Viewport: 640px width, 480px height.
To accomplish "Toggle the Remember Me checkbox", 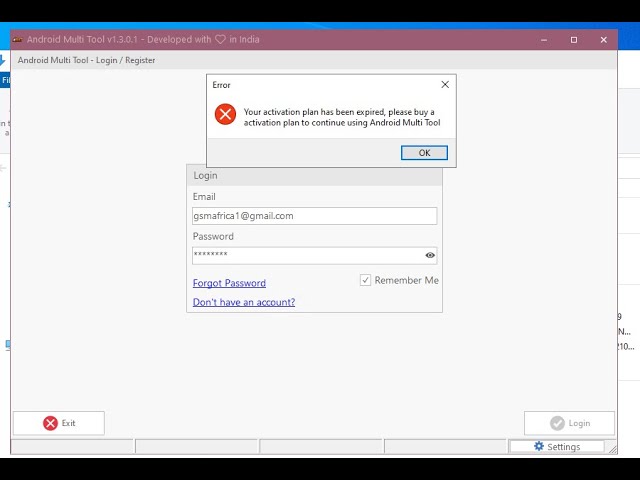I will point(365,280).
